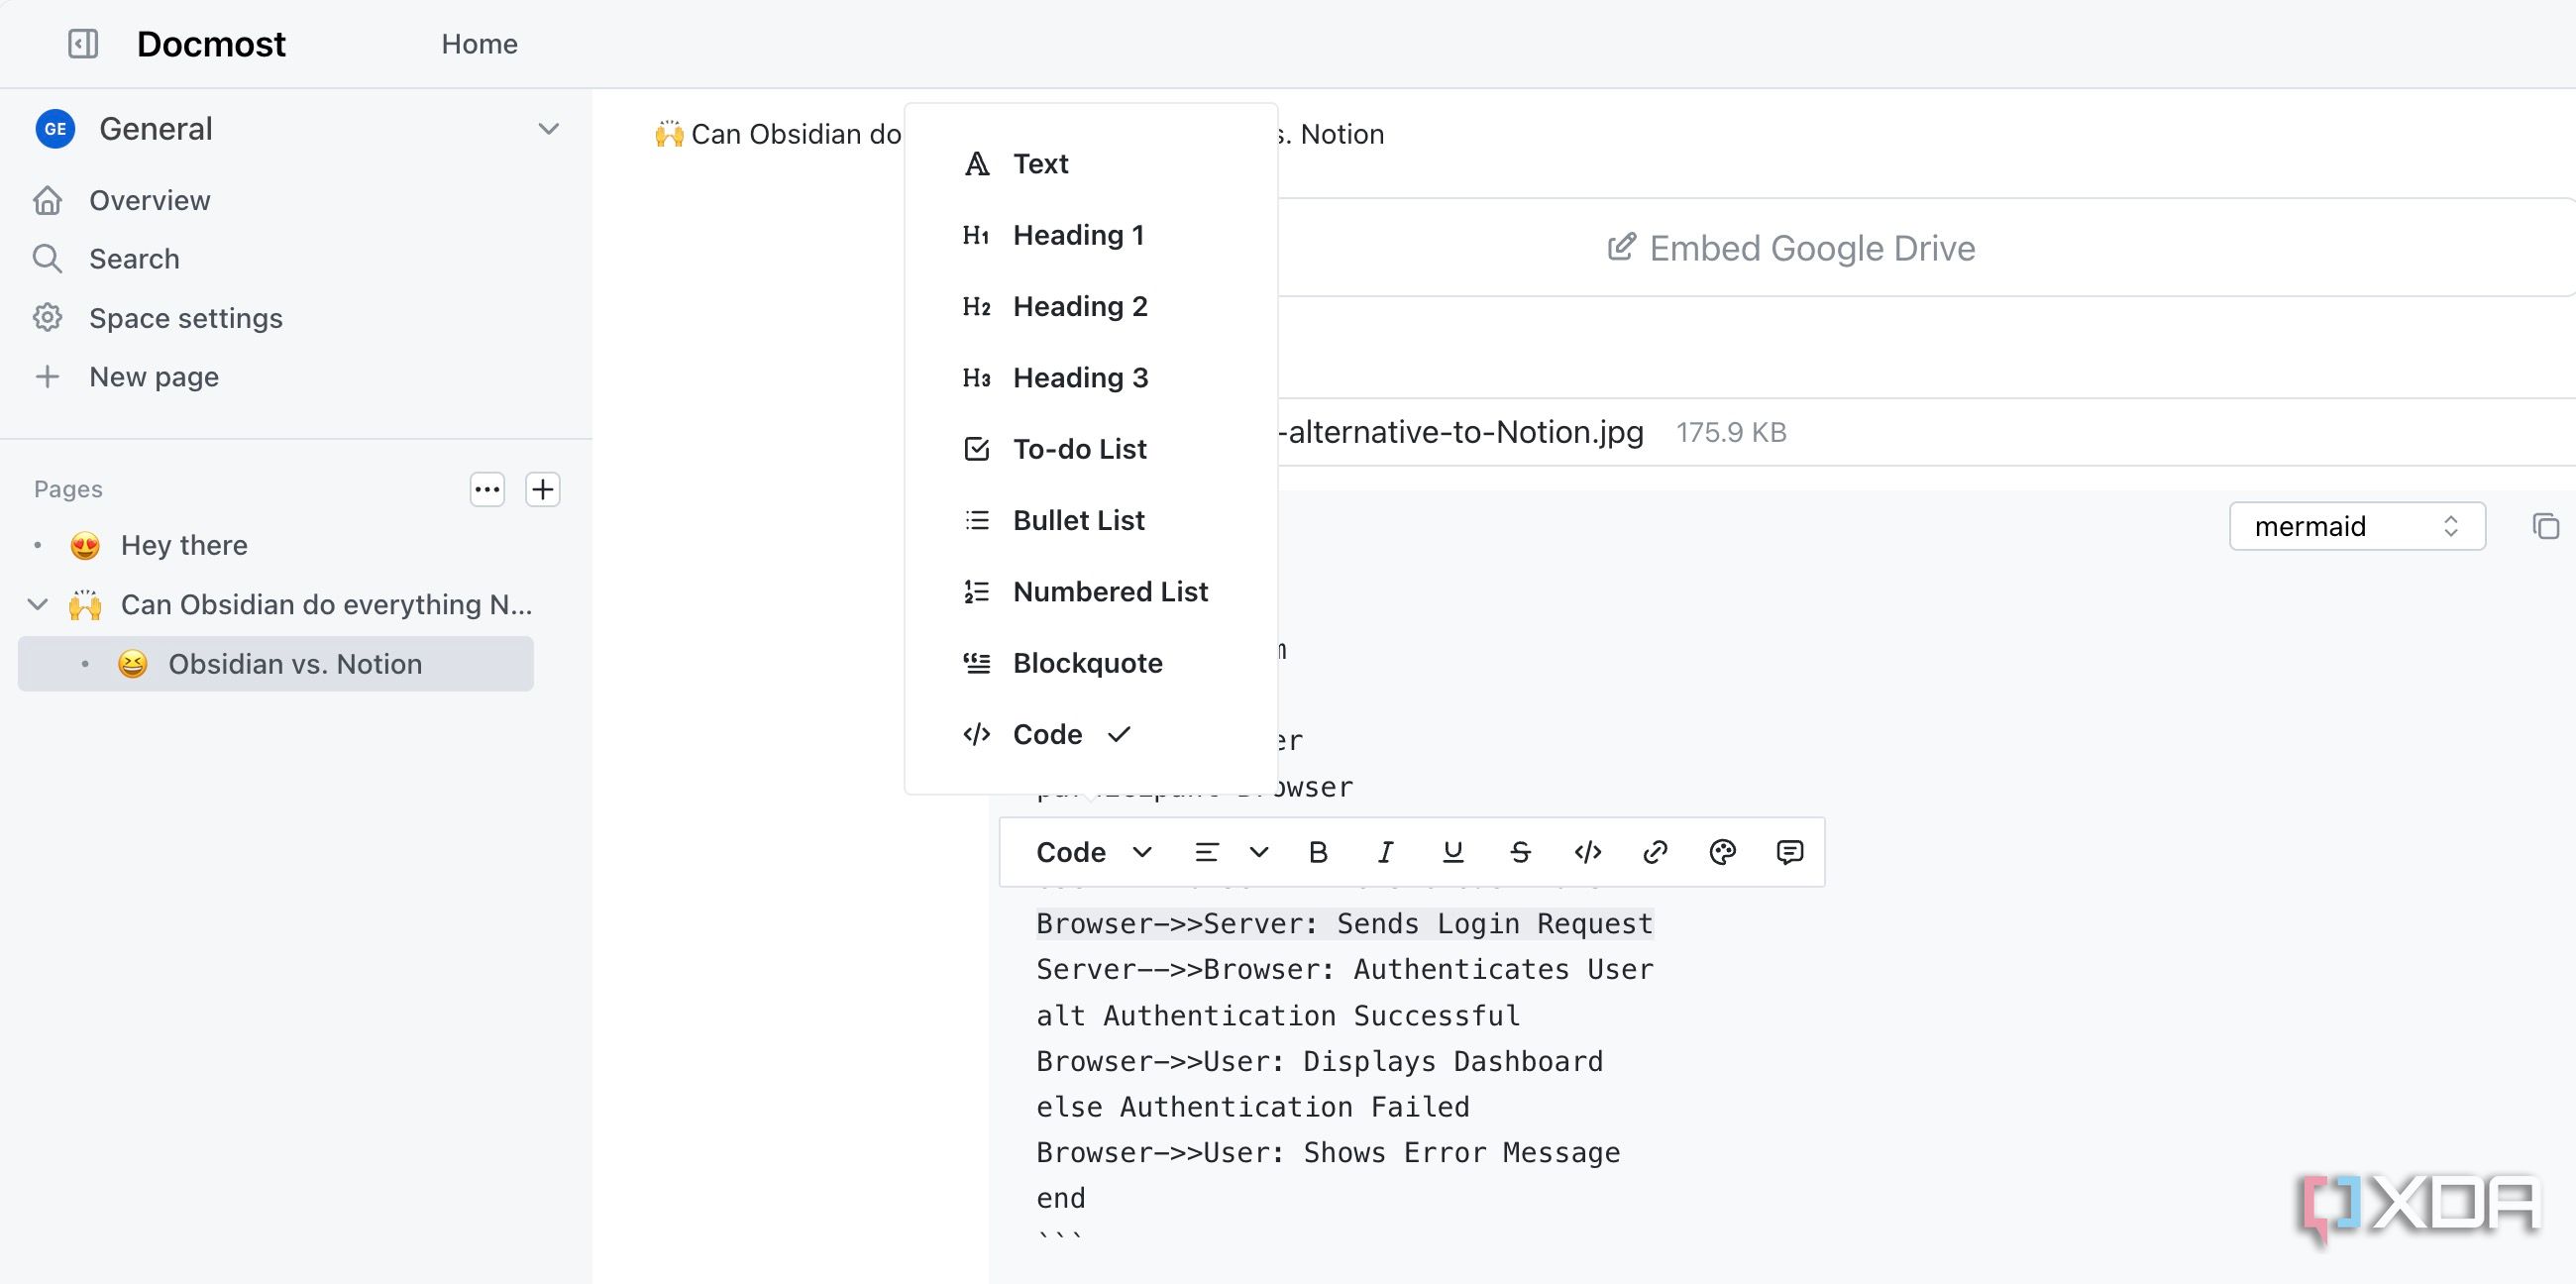
Task: Select the Obsidian vs. Notion page
Action: (x=276, y=664)
